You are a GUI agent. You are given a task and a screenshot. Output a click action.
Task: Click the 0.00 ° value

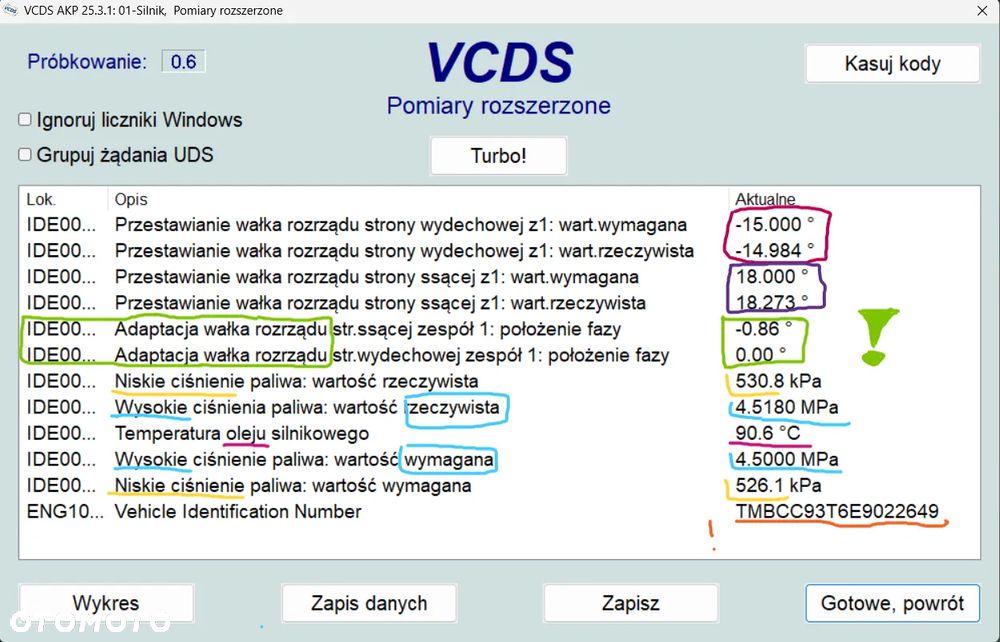(761, 355)
